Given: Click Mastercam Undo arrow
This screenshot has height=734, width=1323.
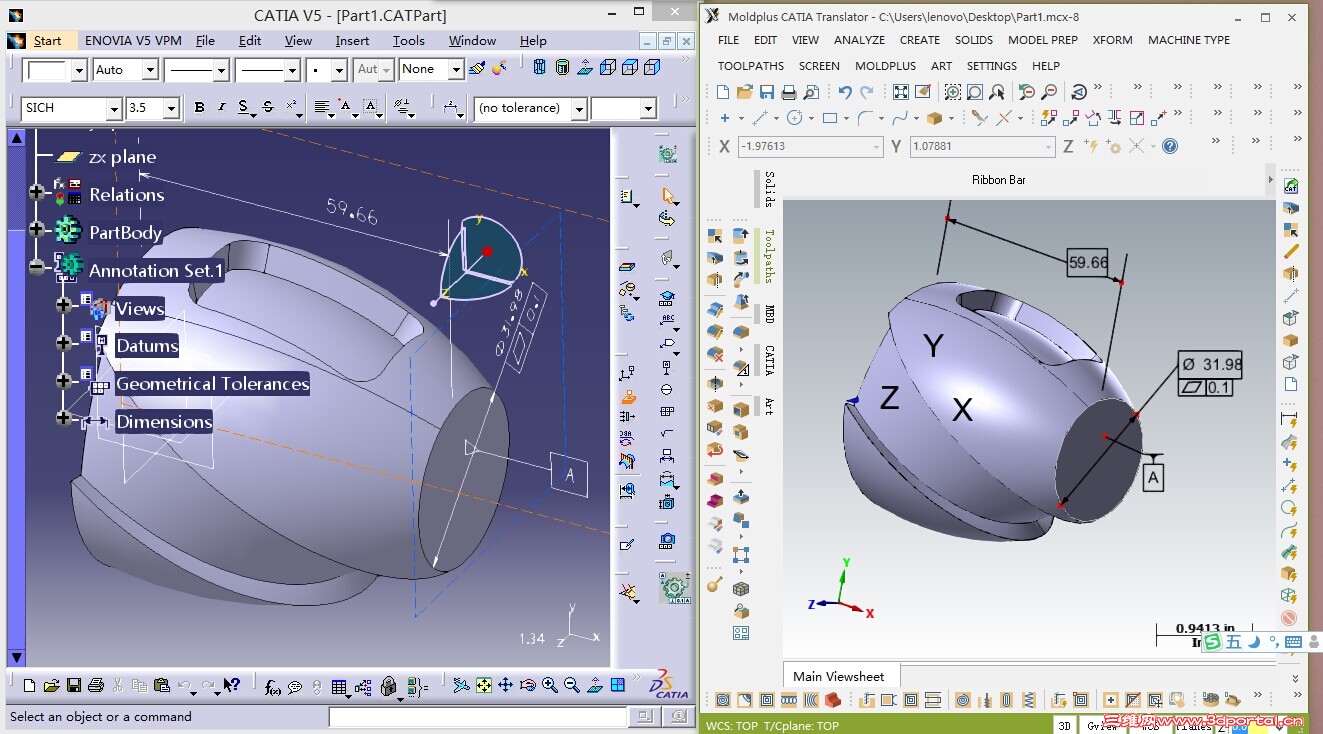Looking at the screenshot, I should click(x=845, y=92).
